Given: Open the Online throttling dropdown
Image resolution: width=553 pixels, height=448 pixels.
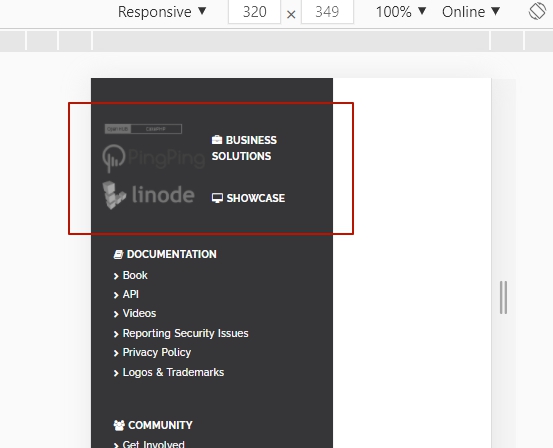Looking at the screenshot, I should [471, 12].
